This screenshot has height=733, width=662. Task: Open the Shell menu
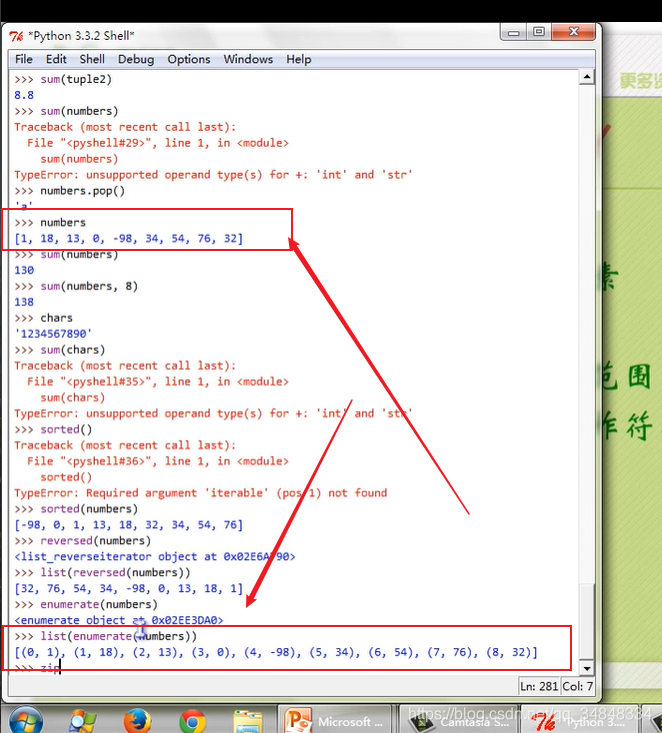(92, 59)
